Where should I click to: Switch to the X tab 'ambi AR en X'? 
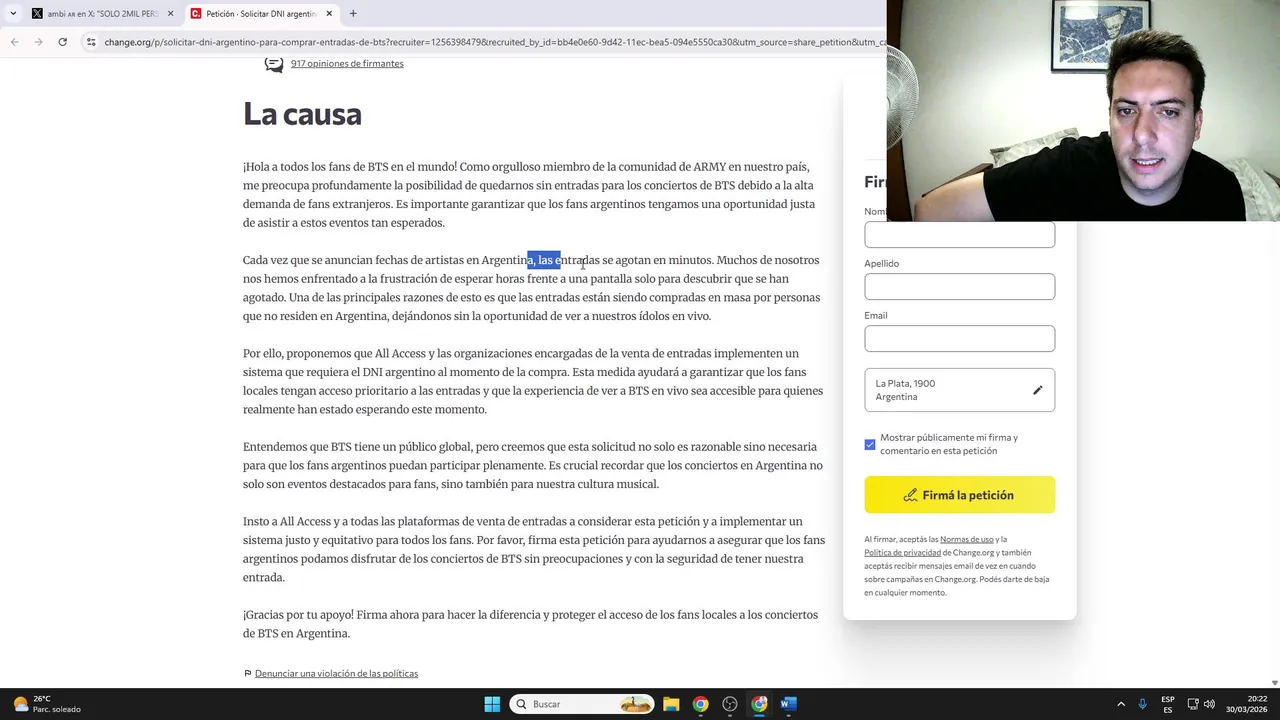[x=101, y=14]
